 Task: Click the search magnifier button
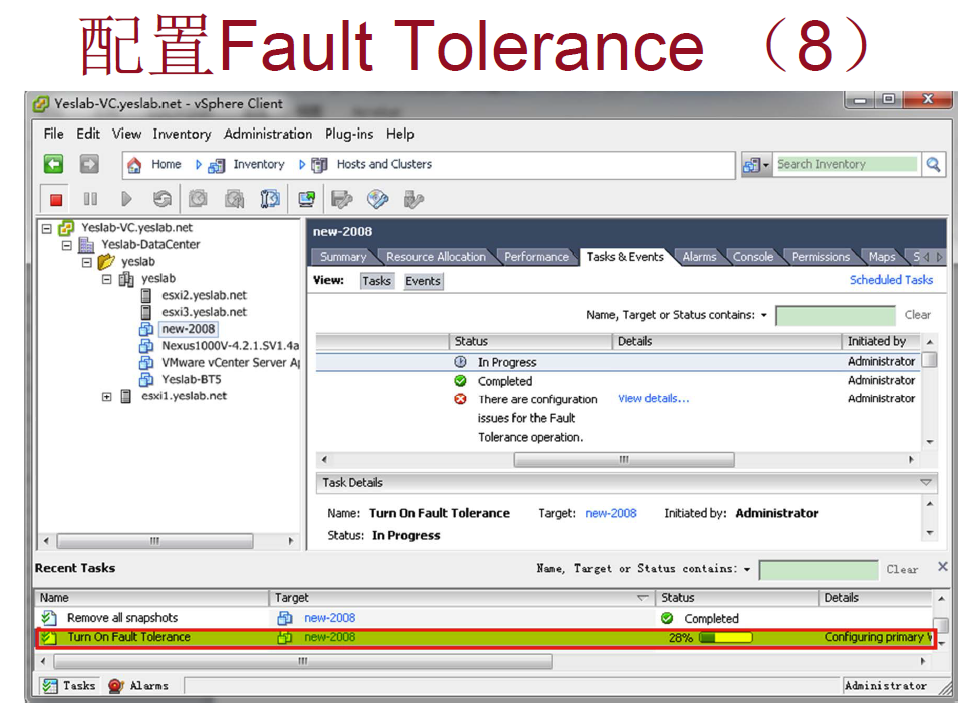(933, 164)
